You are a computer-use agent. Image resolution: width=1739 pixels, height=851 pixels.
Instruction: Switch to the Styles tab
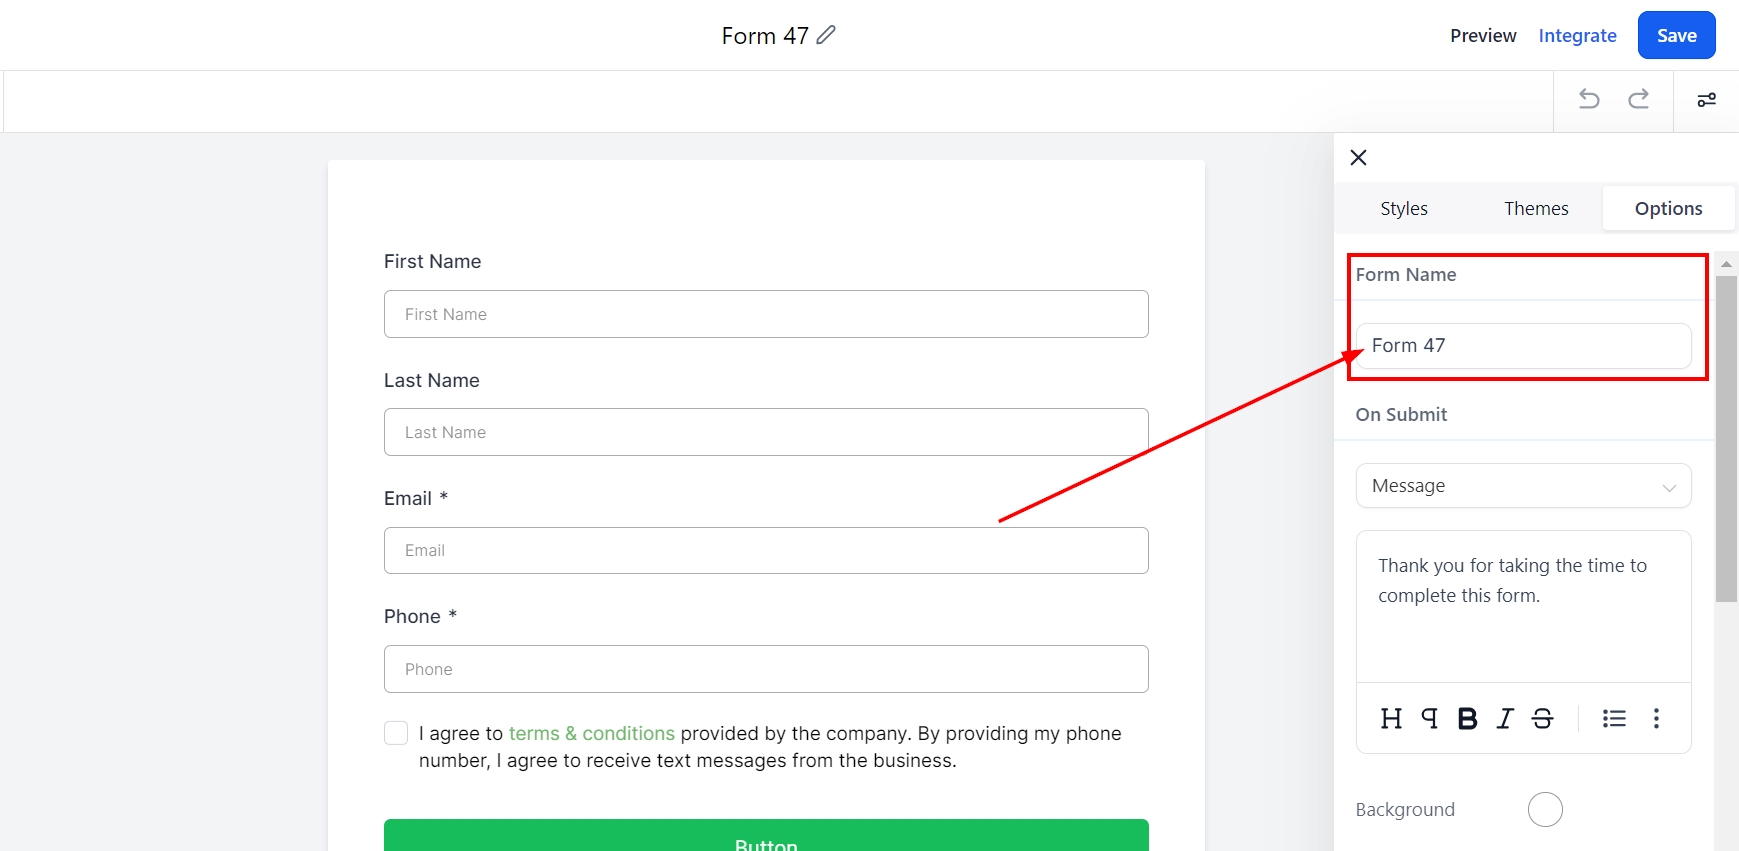click(1404, 209)
